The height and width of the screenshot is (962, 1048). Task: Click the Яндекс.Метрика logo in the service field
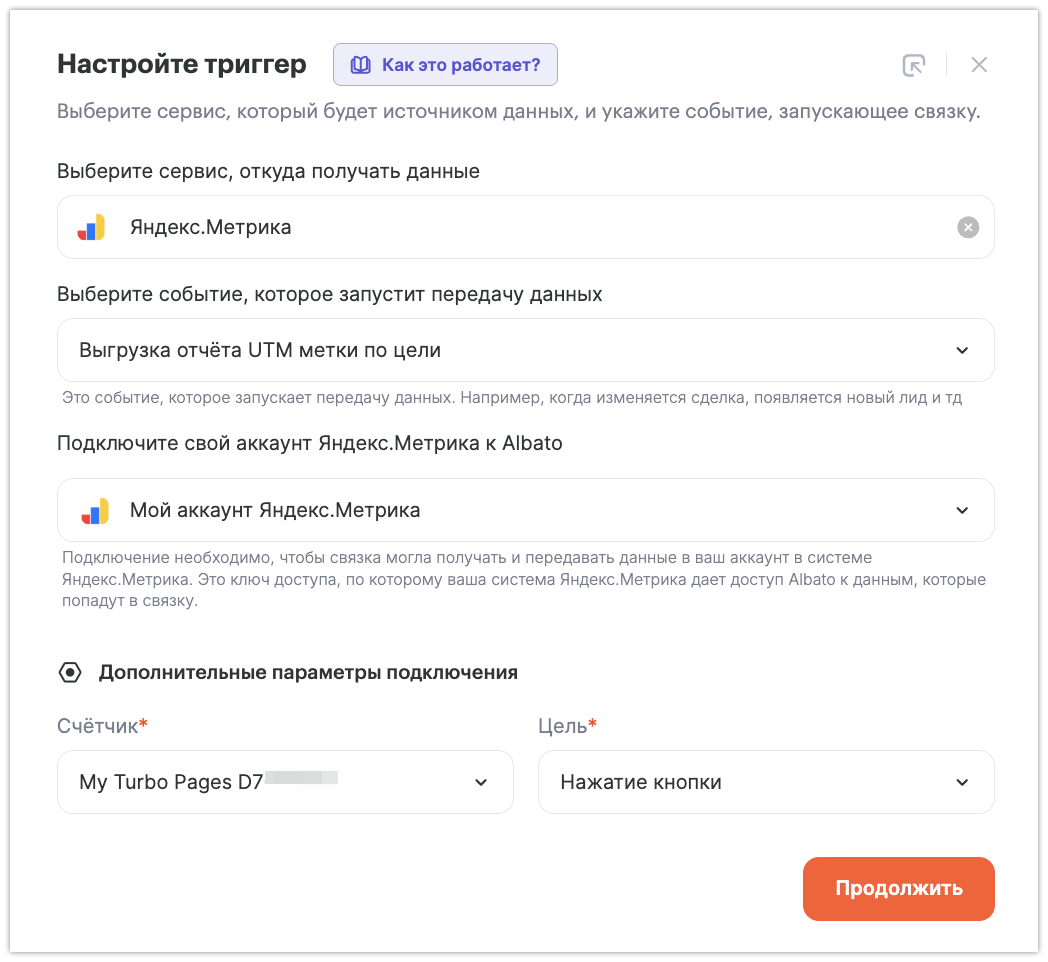click(x=92, y=227)
